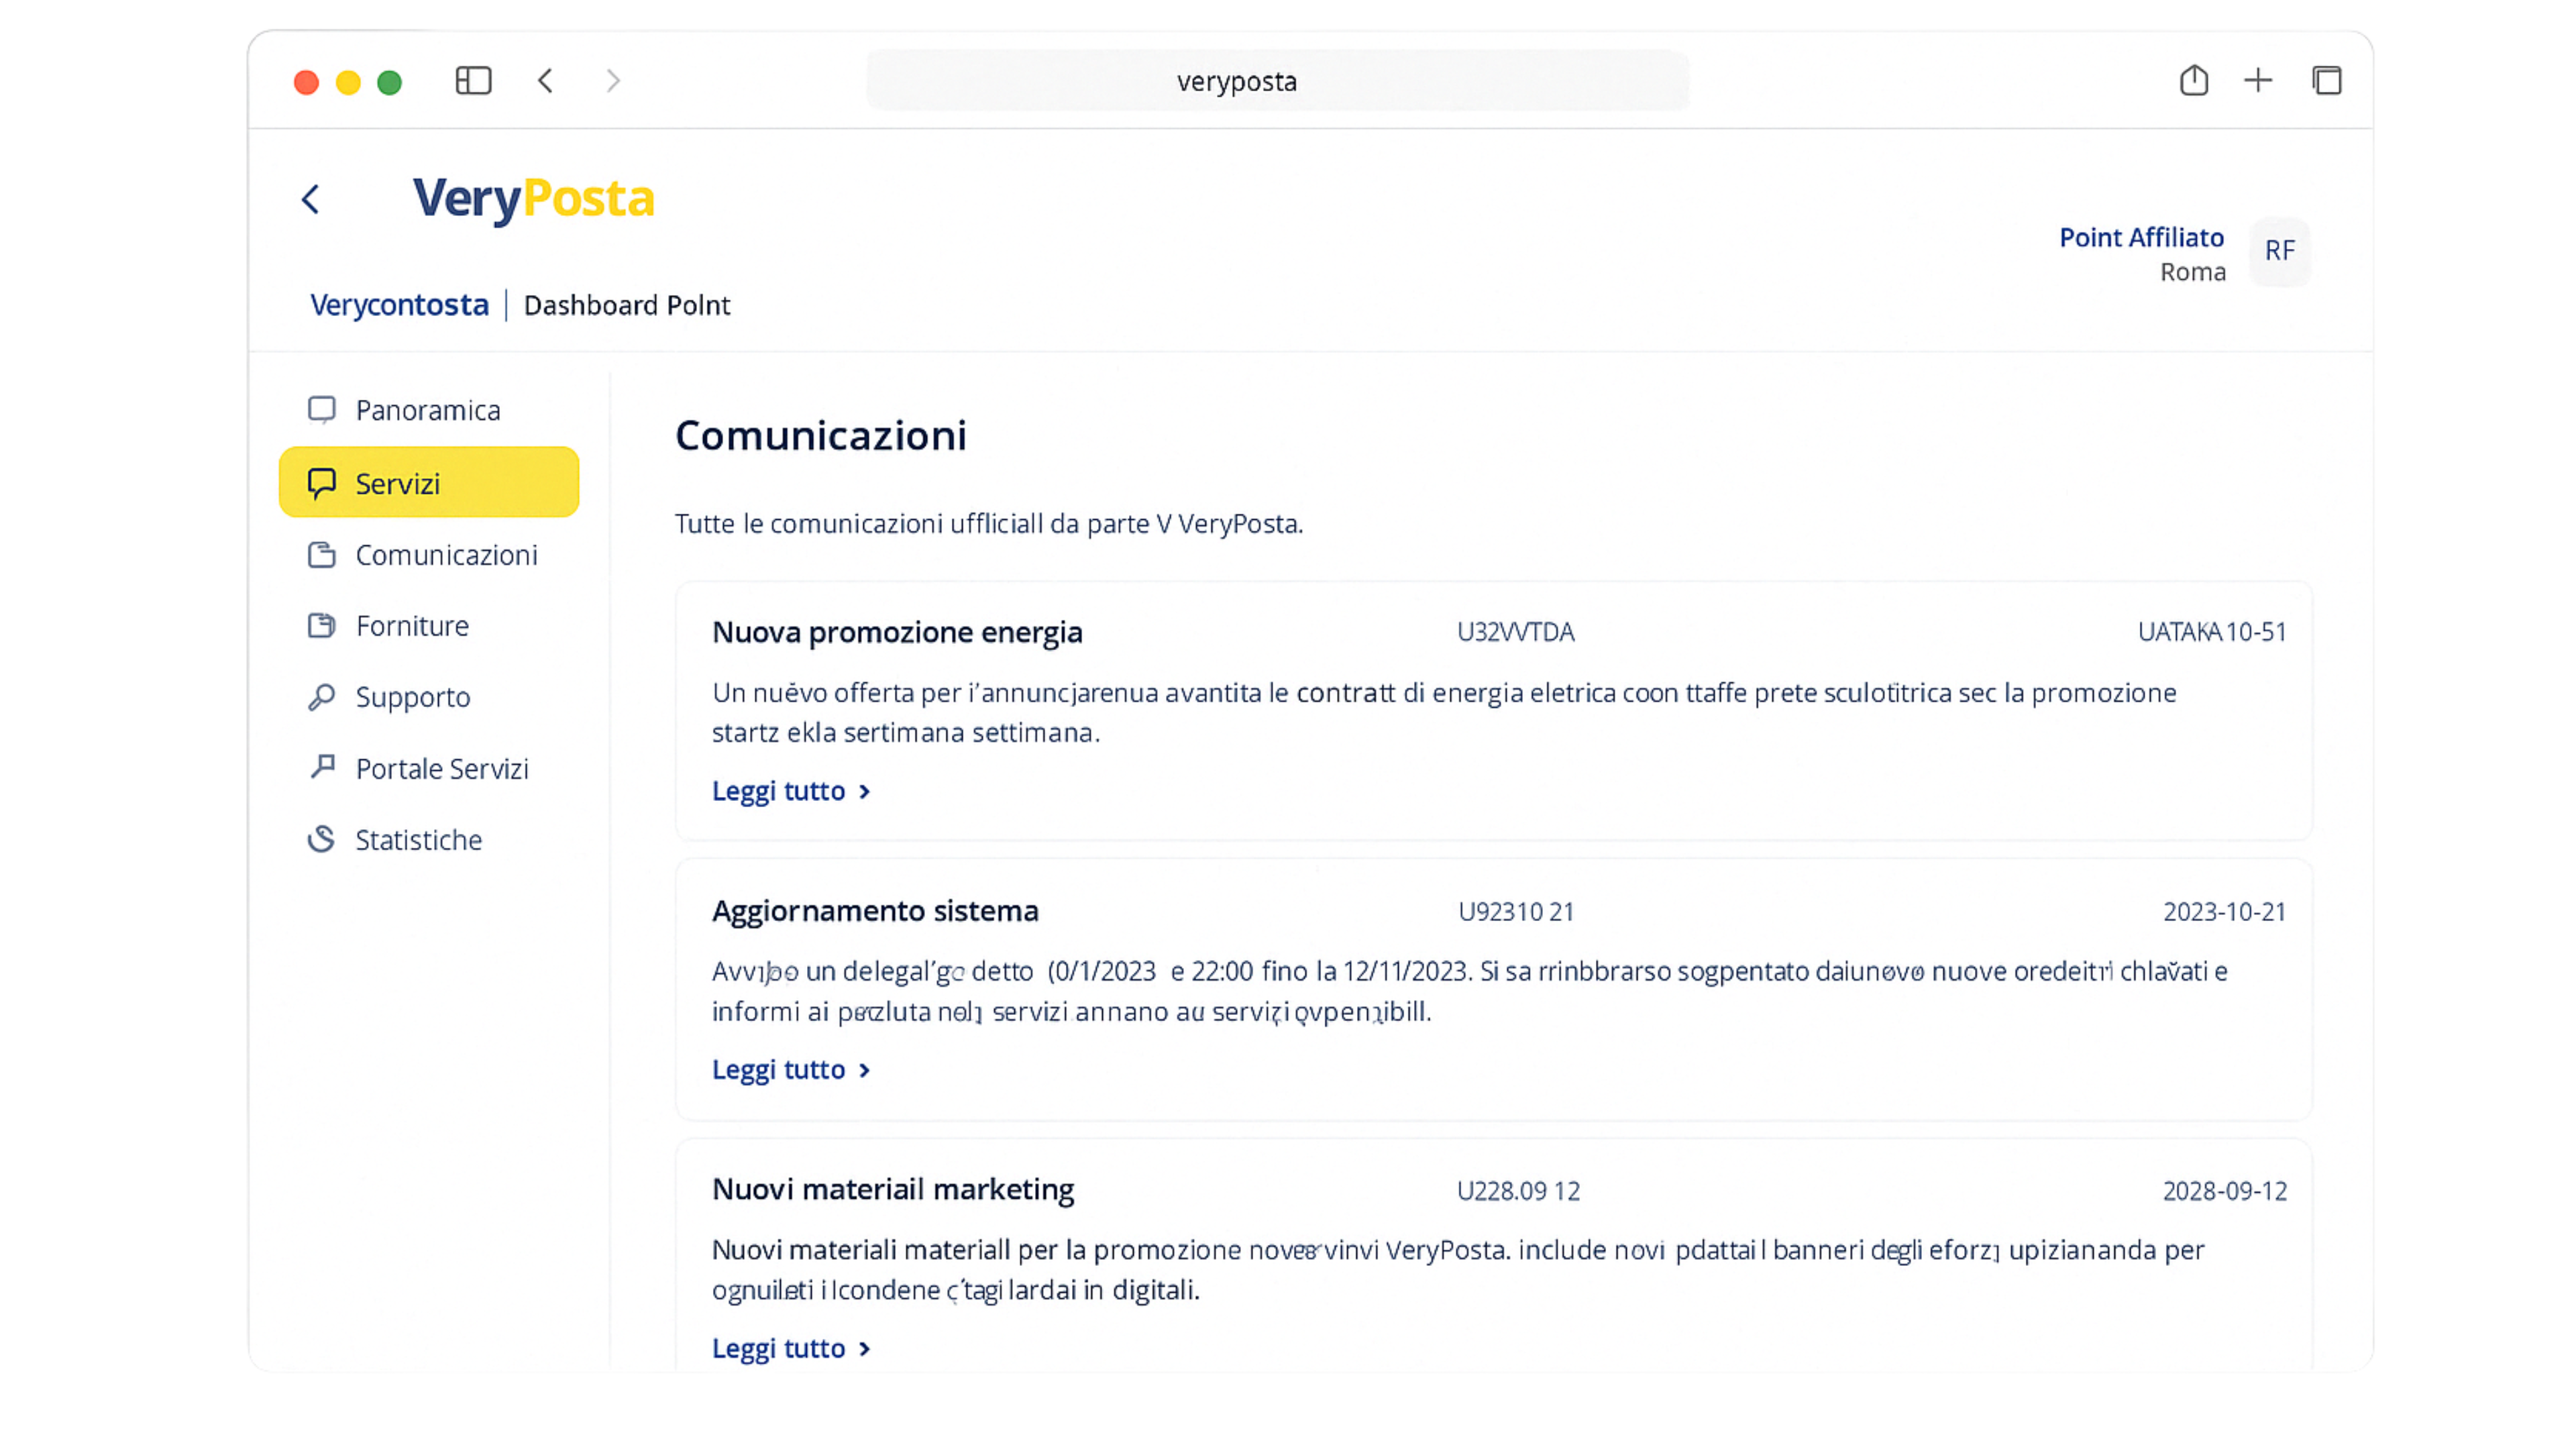Select the Servizi sidebar item
Screen dimensions: 2576x1449
coord(429,482)
